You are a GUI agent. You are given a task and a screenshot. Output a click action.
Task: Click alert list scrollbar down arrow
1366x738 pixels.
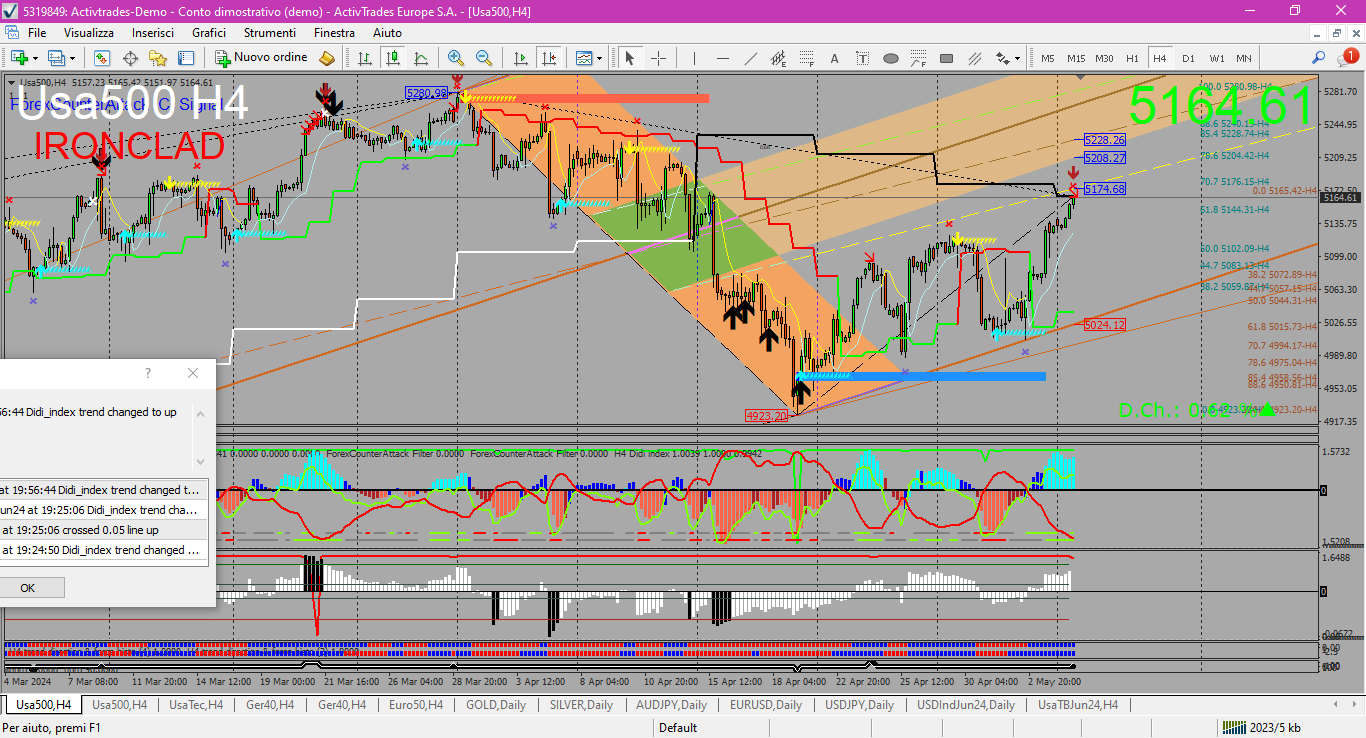coord(201,461)
